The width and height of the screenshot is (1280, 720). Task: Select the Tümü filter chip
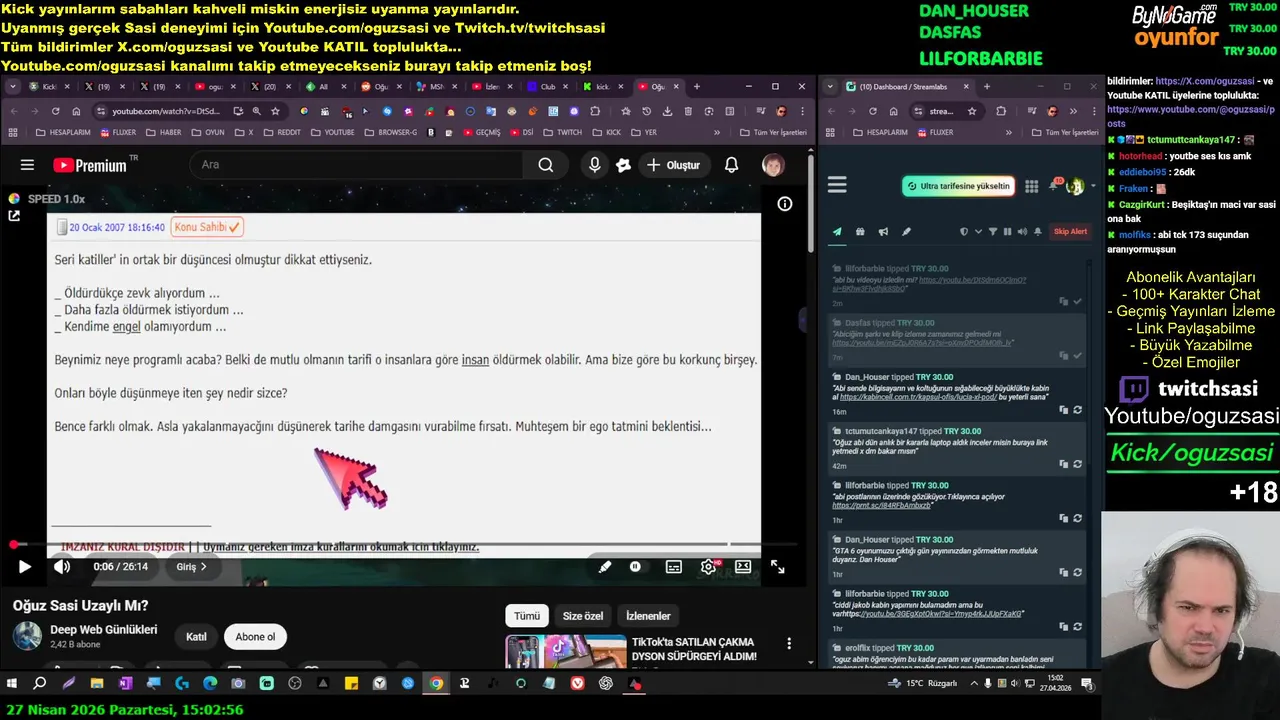[x=527, y=616]
